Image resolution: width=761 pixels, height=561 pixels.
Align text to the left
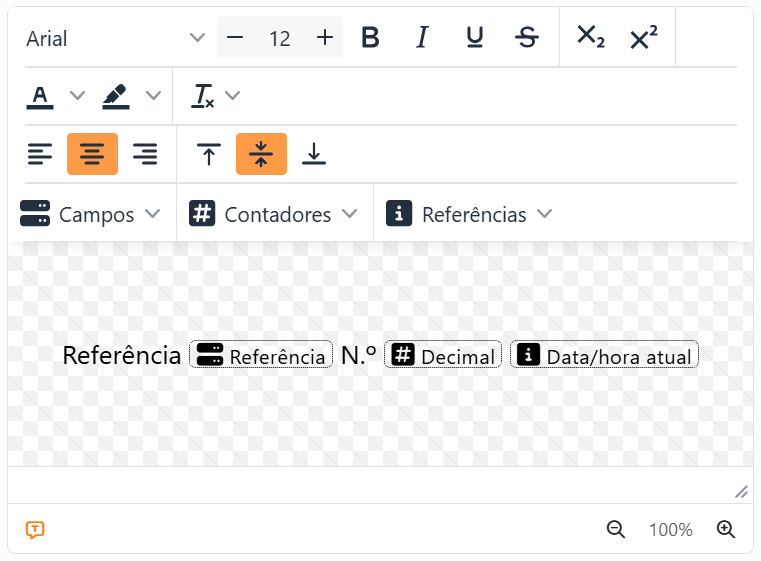click(x=40, y=154)
